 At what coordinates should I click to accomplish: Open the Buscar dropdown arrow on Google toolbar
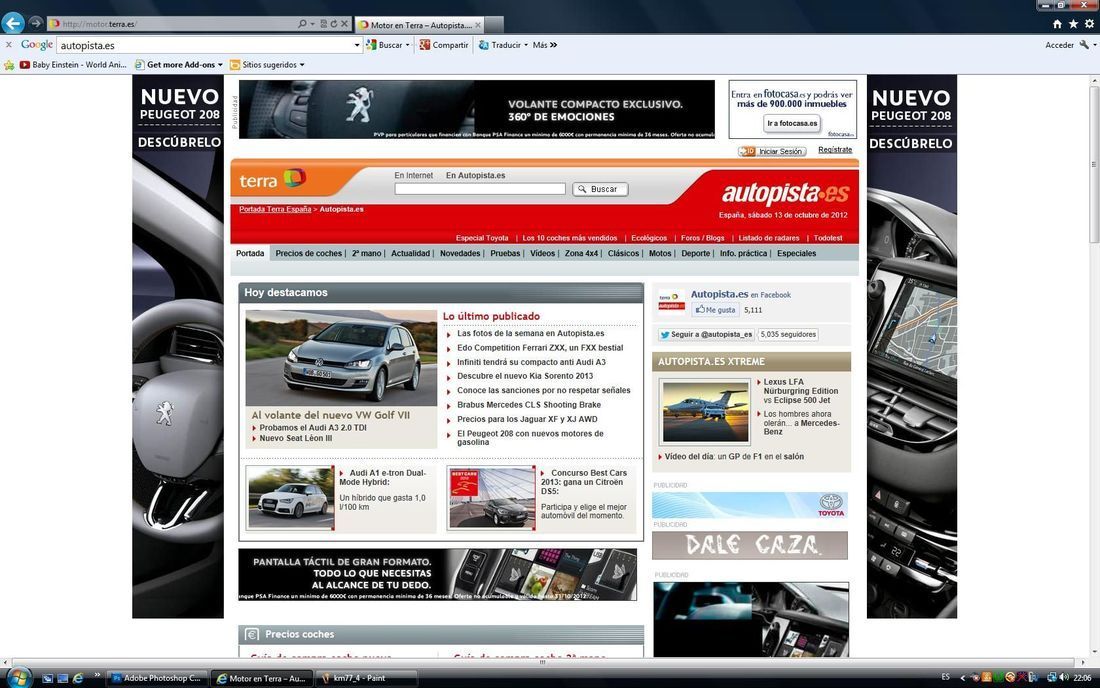point(407,45)
